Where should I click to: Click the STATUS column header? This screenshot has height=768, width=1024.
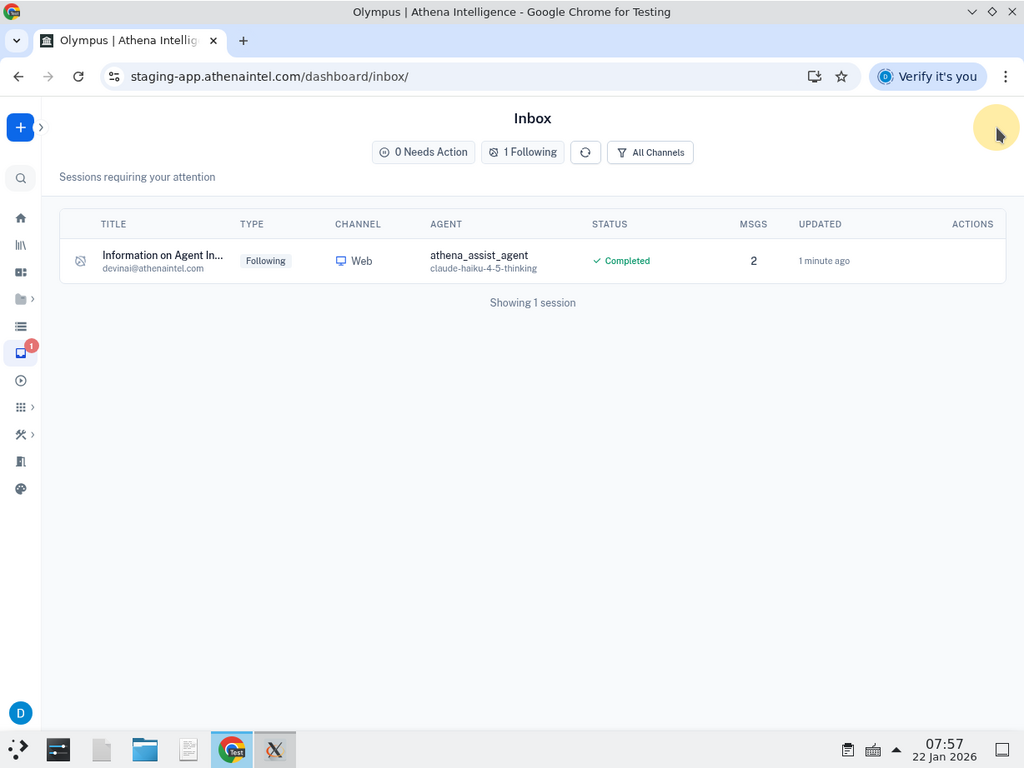tap(610, 224)
